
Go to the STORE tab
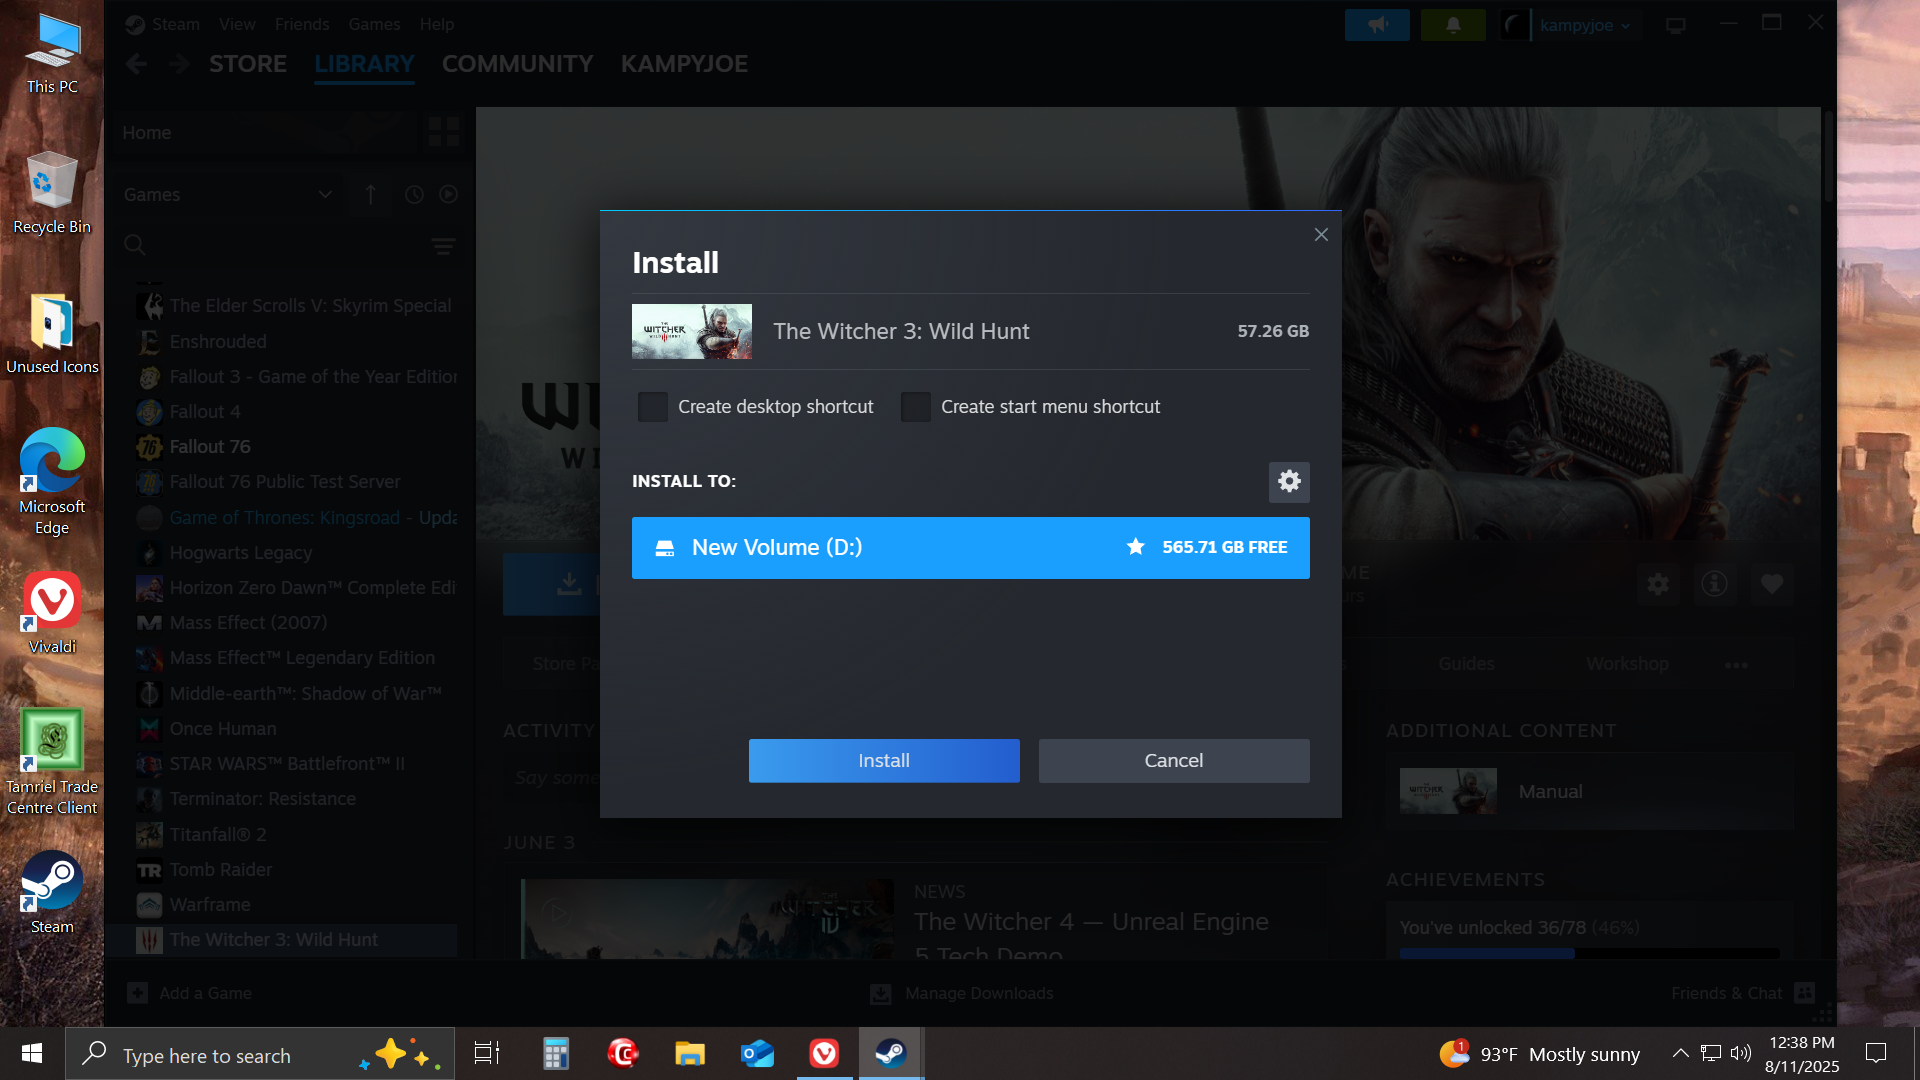(248, 64)
